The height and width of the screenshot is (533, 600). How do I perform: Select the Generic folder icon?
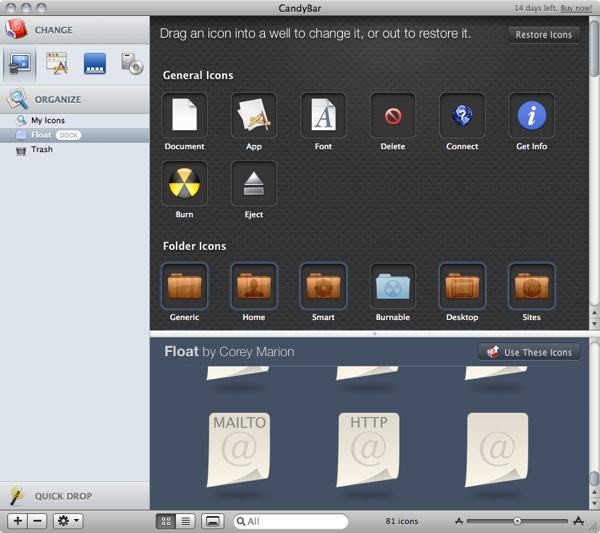coord(184,286)
